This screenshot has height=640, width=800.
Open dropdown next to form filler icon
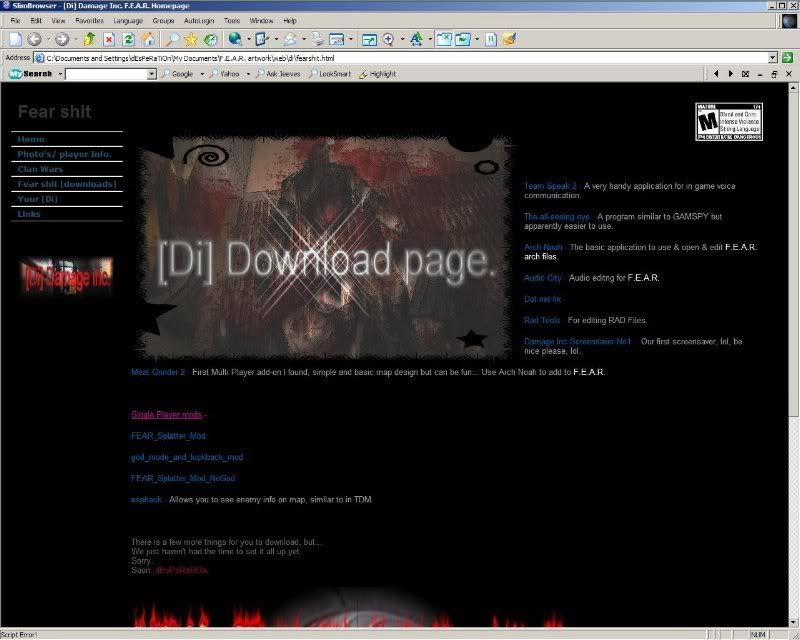pos(276,39)
